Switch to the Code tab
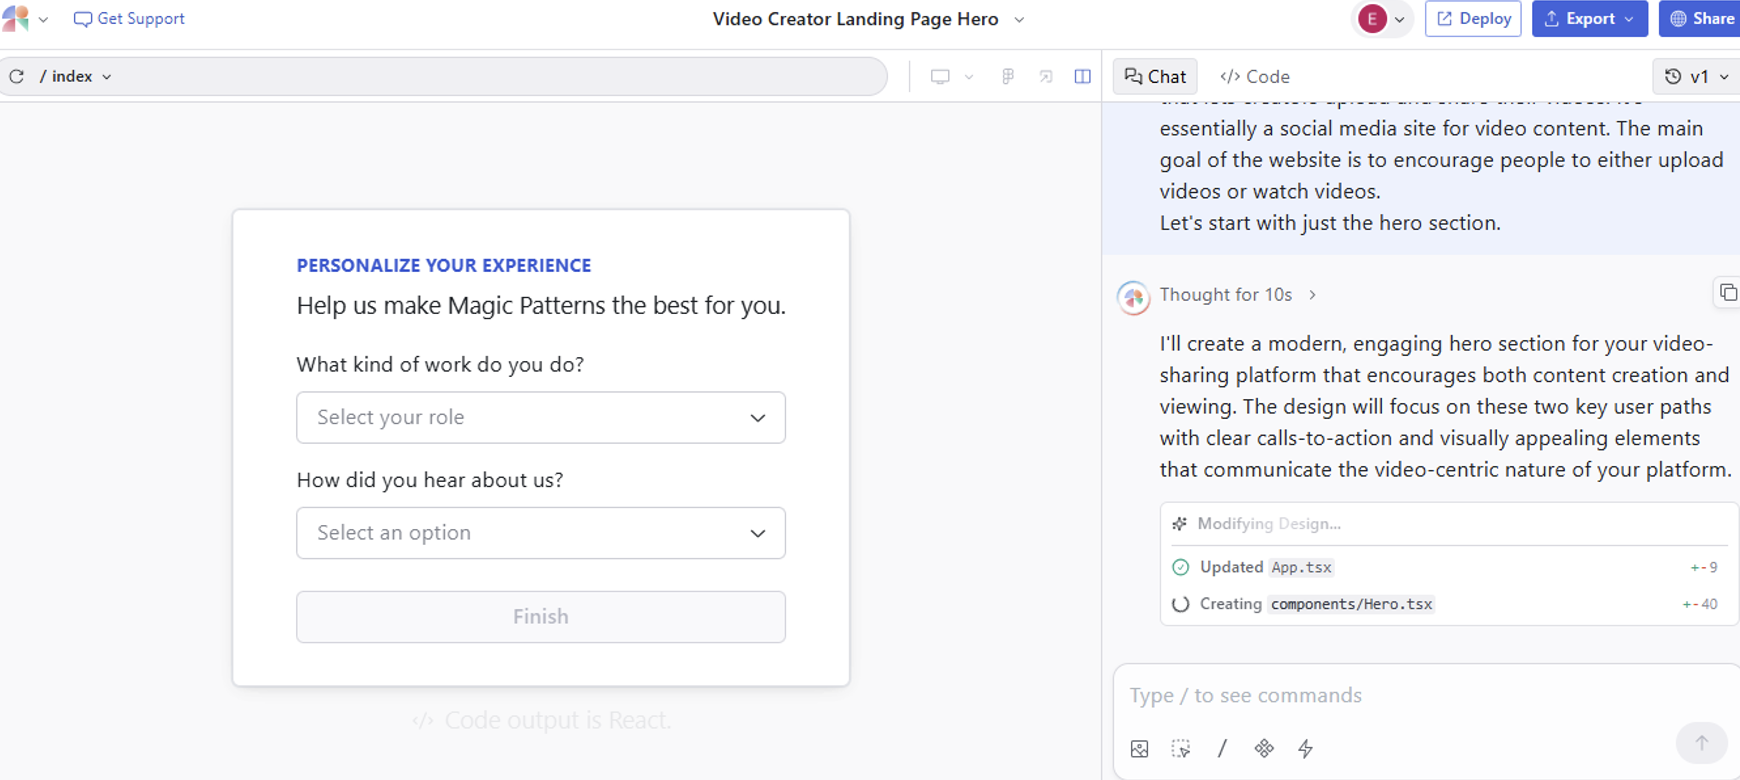The width and height of the screenshot is (1740, 780). [1255, 76]
